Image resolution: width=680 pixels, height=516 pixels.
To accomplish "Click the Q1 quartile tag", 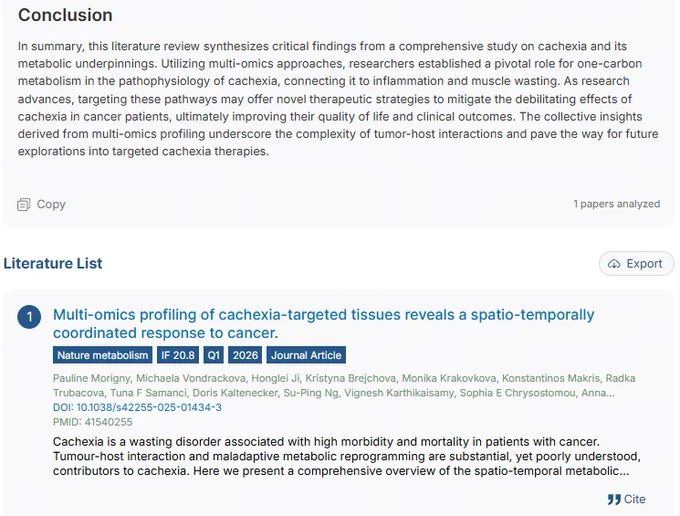I will pos(213,355).
